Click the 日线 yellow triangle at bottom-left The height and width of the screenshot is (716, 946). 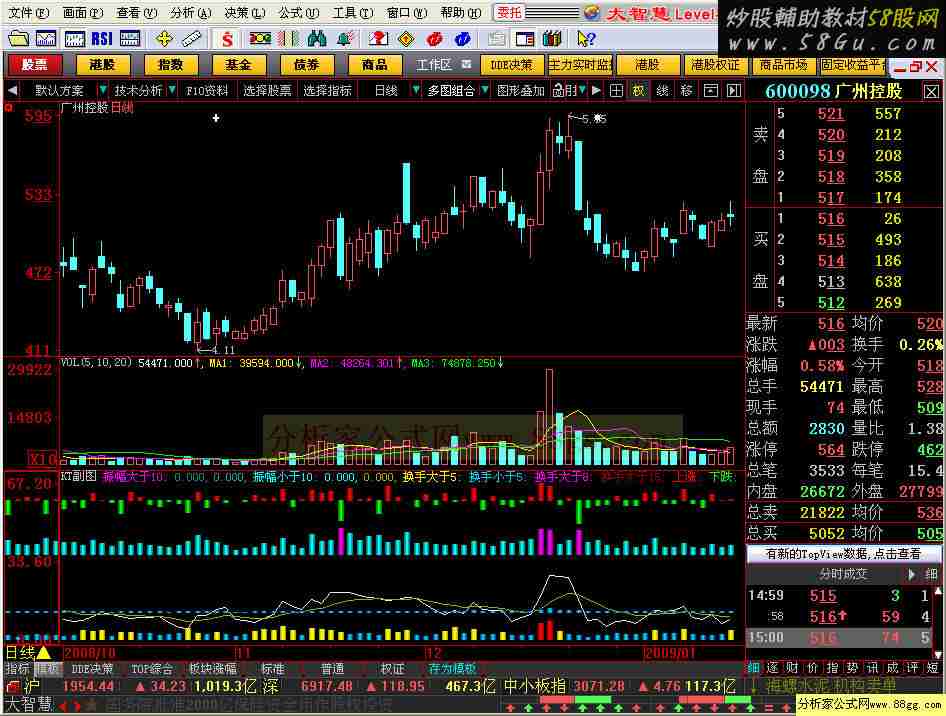[43, 652]
